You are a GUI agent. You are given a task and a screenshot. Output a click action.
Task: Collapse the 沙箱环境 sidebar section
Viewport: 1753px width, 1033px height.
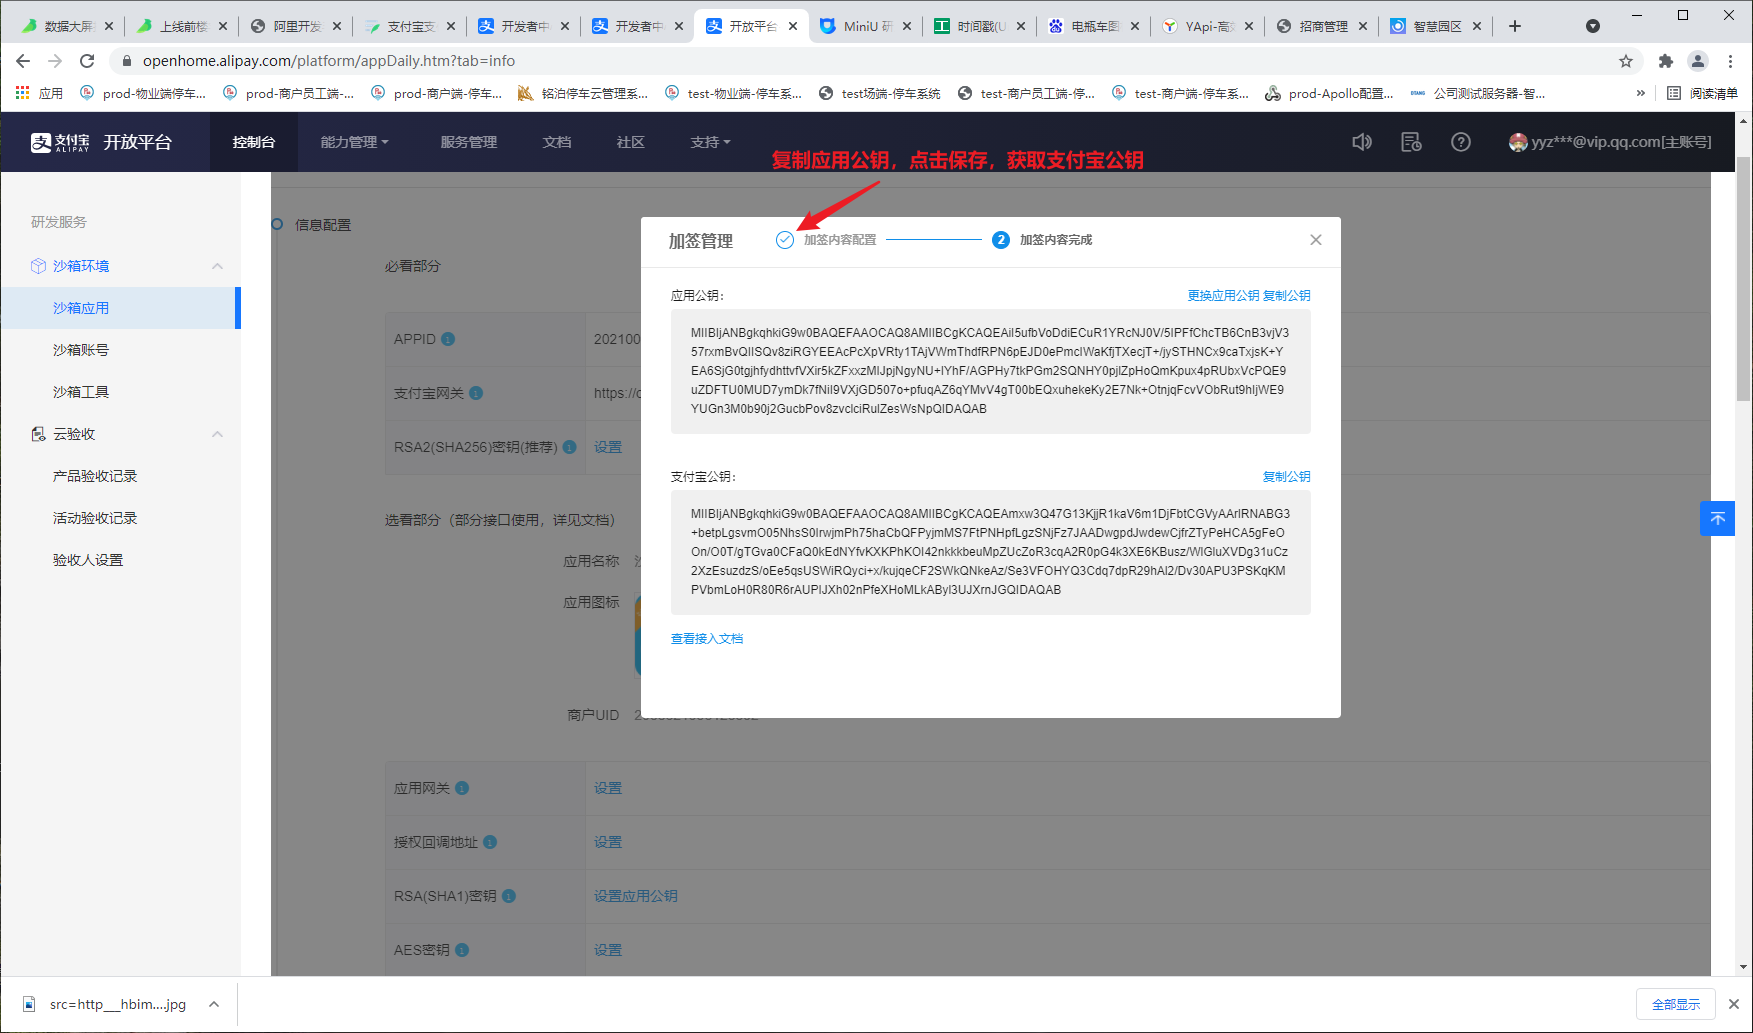pos(217,266)
